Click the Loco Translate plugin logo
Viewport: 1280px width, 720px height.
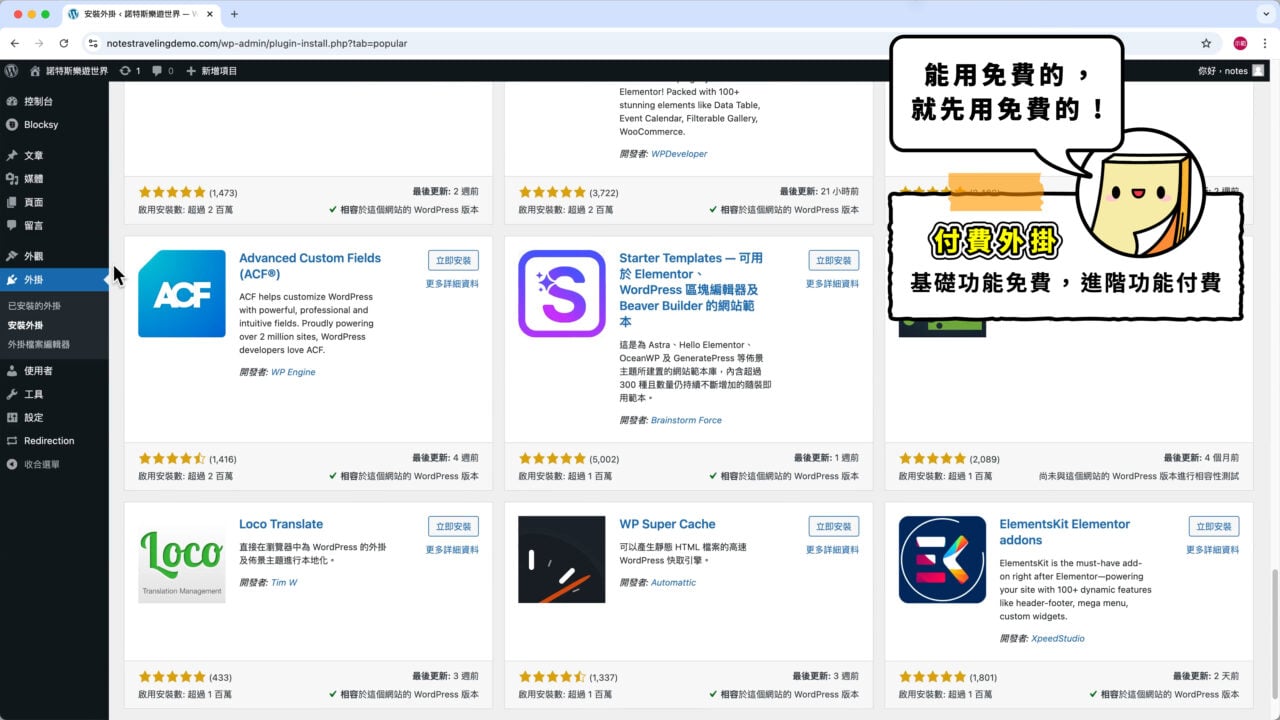tap(181, 559)
